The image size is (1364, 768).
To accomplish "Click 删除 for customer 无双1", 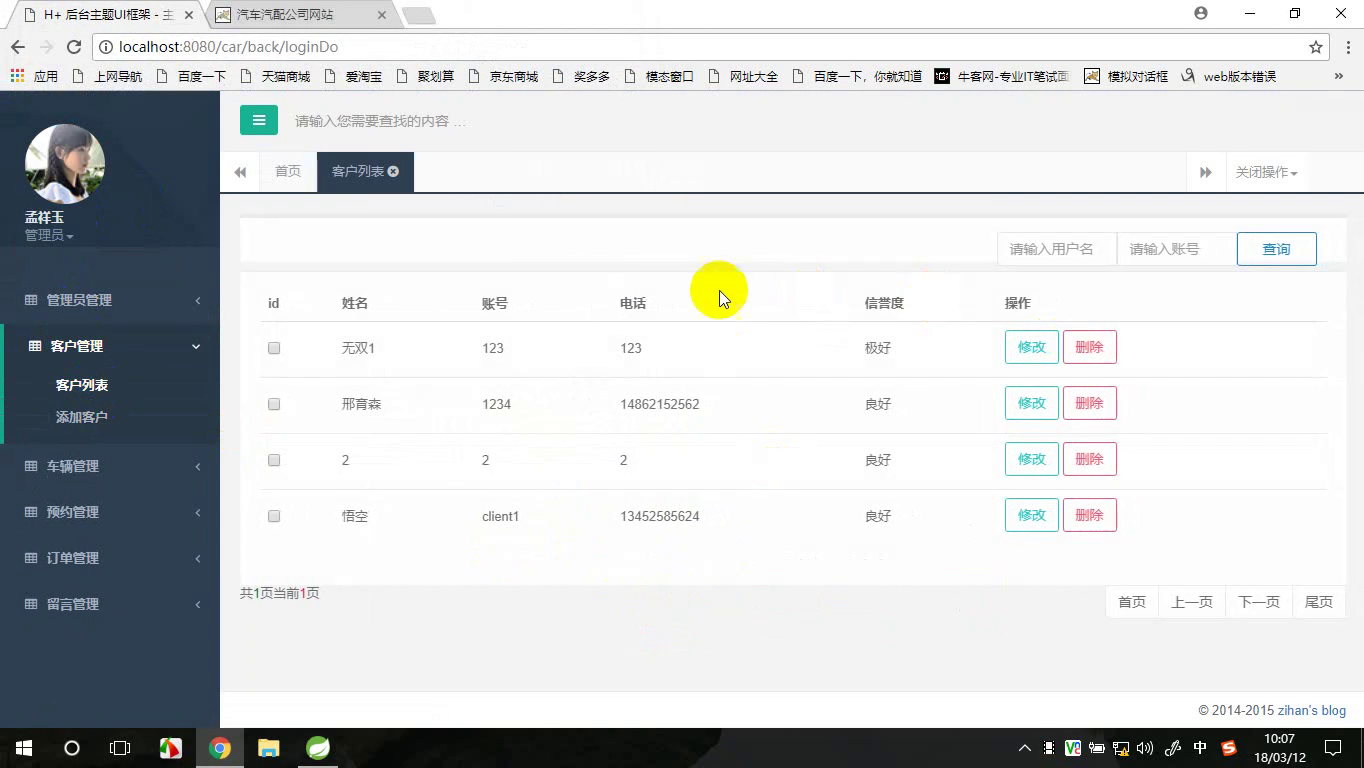I will 1089,347.
